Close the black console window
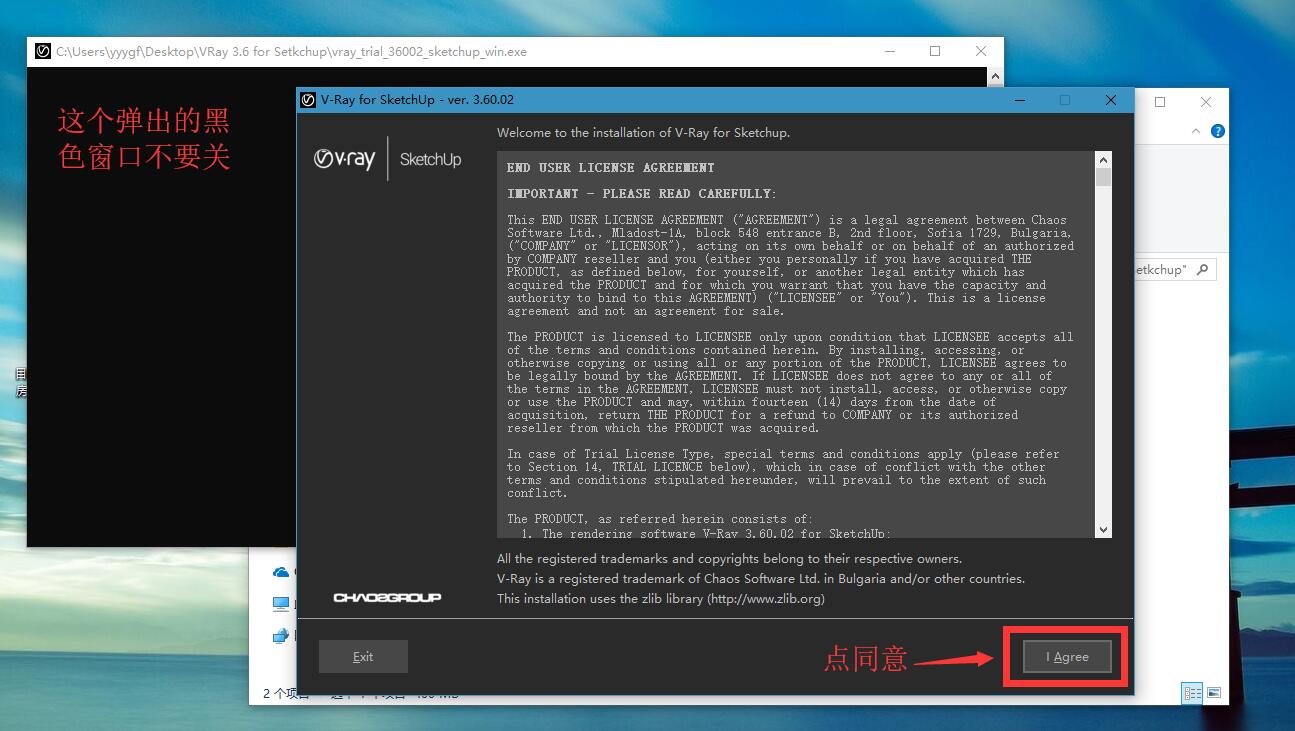The width and height of the screenshot is (1295, 731). point(981,51)
